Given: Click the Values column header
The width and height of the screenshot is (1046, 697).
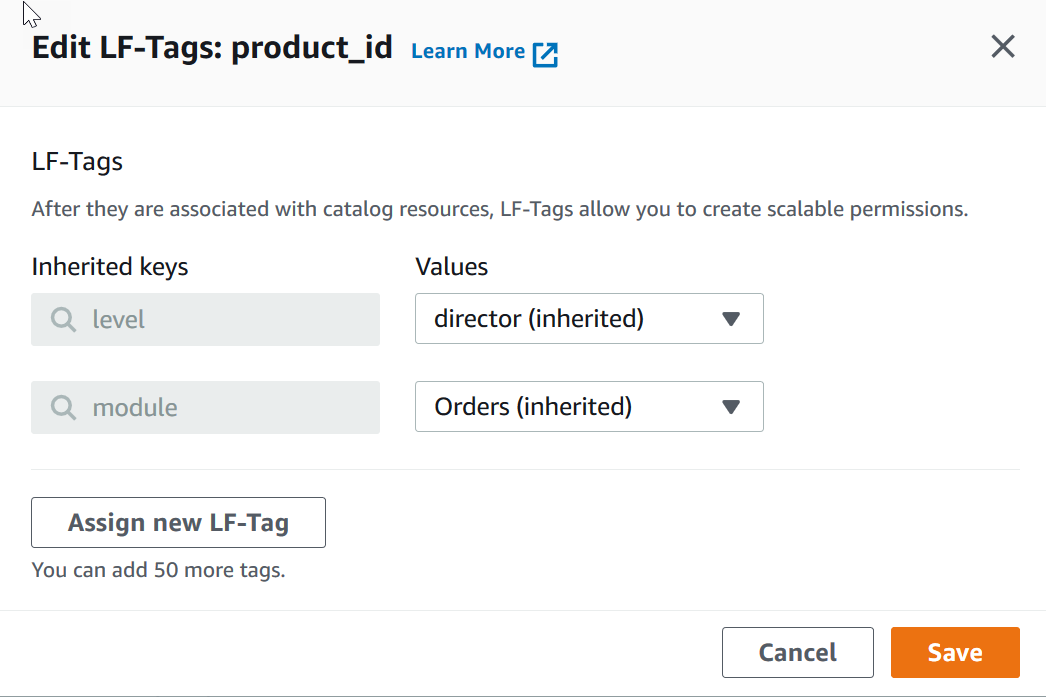Looking at the screenshot, I should (x=451, y=266).
